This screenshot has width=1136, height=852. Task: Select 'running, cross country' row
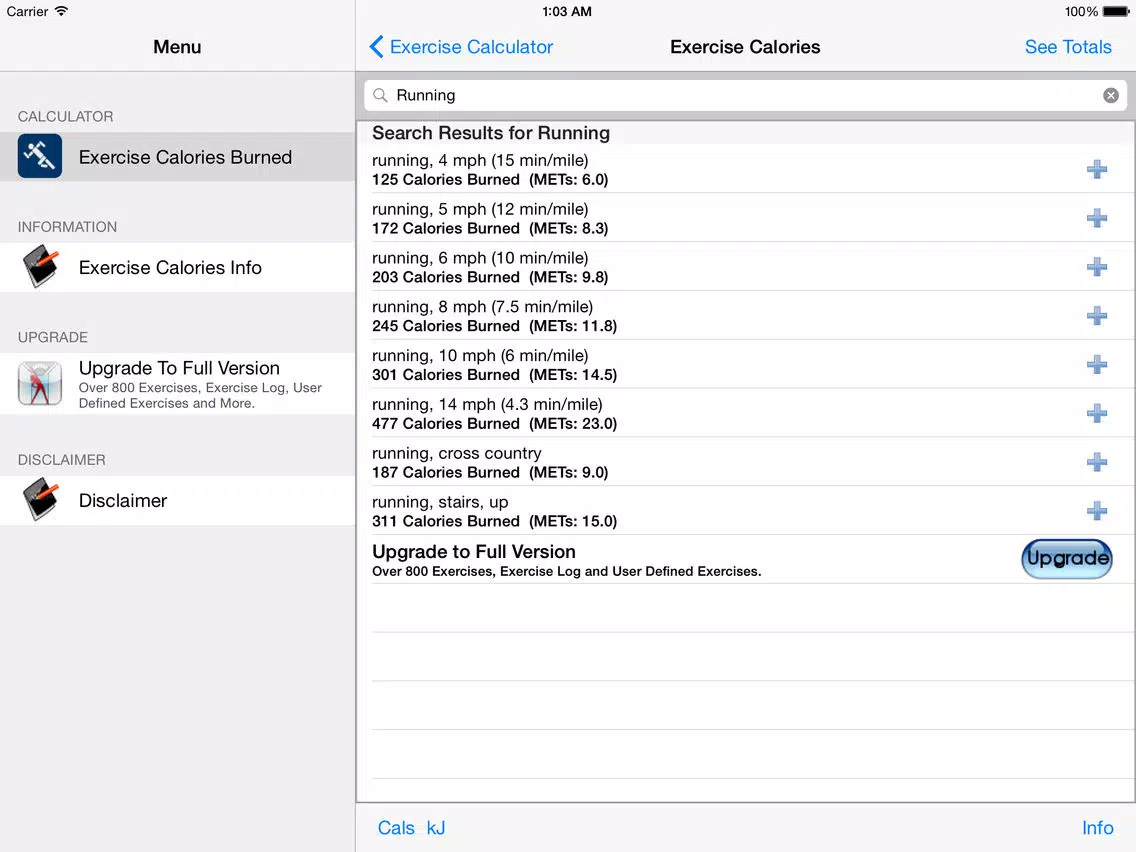(746, 462)
